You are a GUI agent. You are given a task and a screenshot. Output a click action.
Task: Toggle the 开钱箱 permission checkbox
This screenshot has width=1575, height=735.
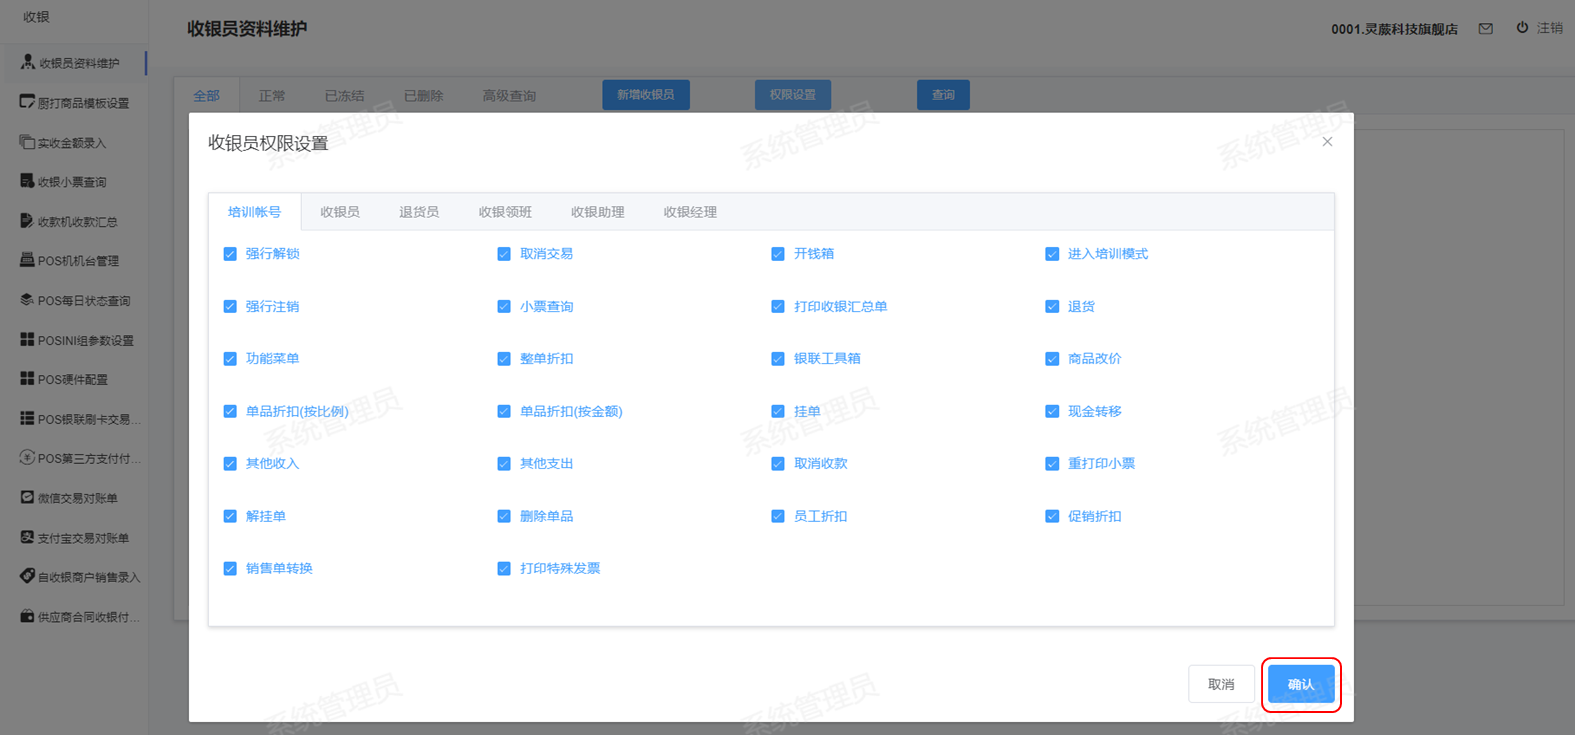(778, 254)
